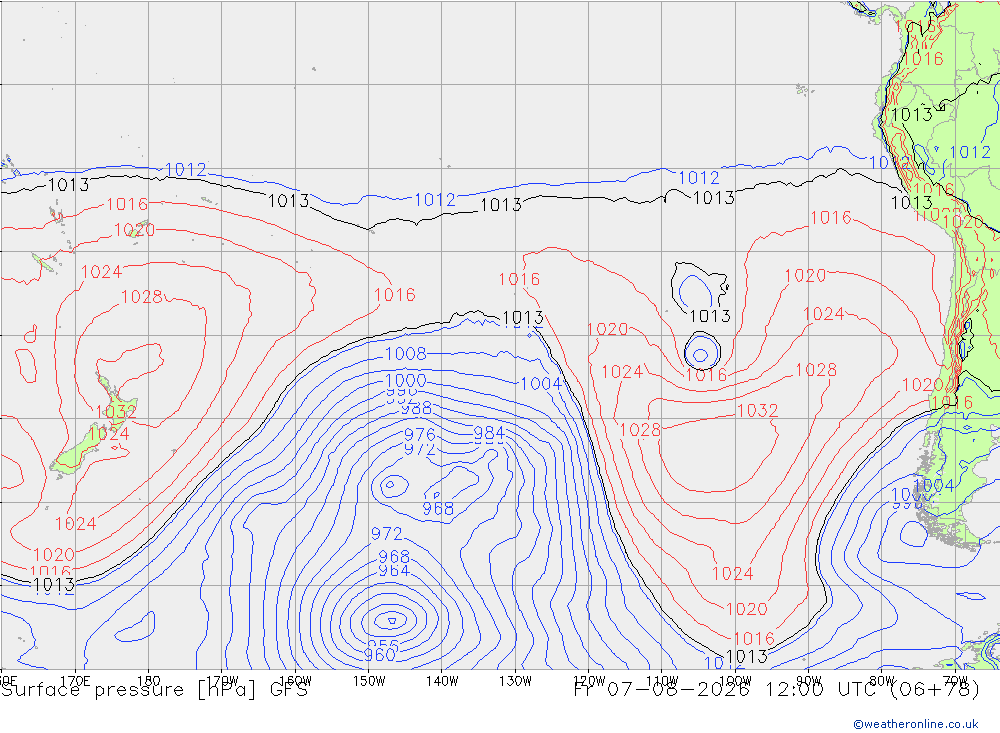
Task: Click the blue '1000' isobar label
Action: click(406, 381)
